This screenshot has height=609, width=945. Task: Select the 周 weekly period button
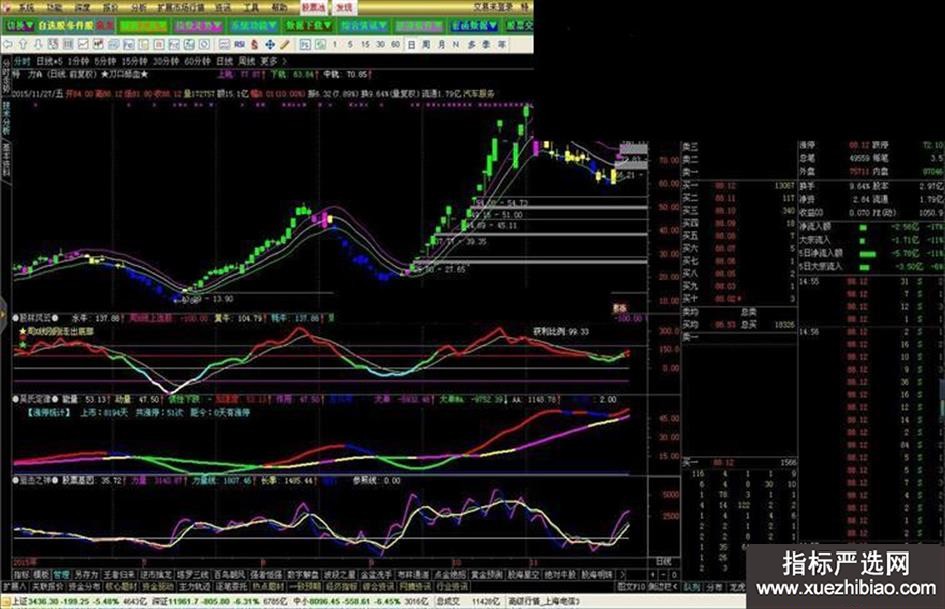tap(426, 44)
